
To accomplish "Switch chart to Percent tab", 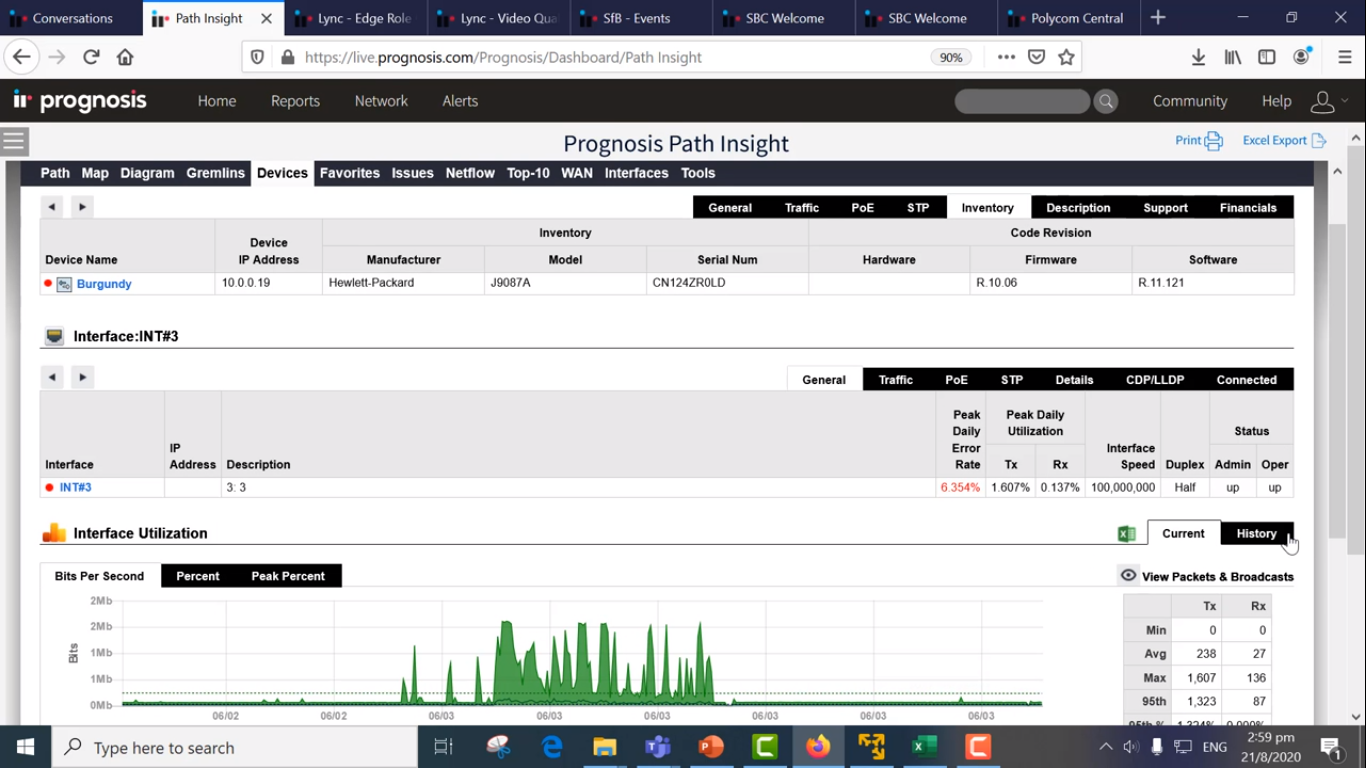I will tap(198, 576).
